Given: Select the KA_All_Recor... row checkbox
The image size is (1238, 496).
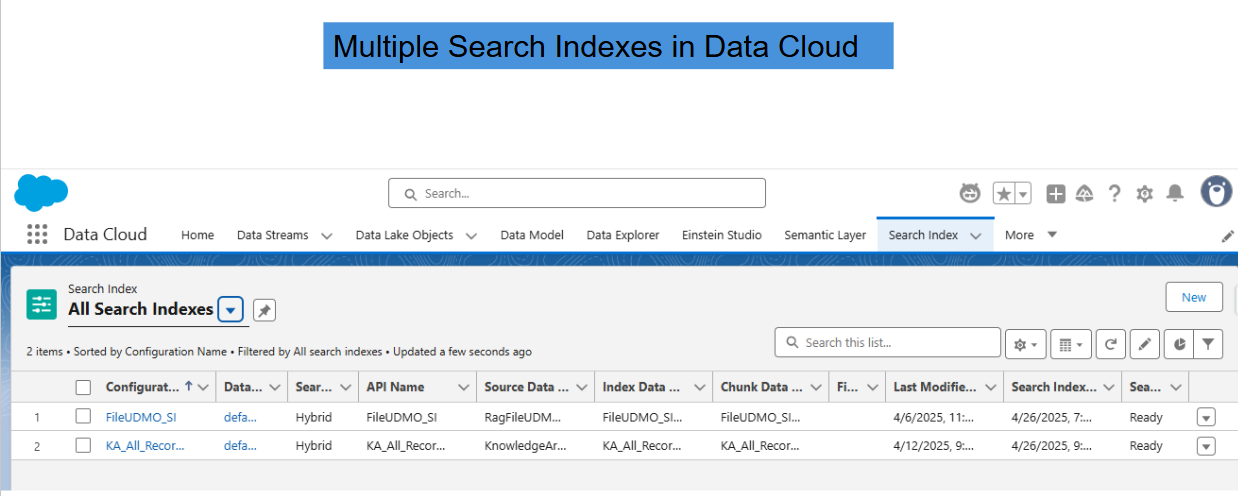Looking at the screenshot, I should (83, 446).
